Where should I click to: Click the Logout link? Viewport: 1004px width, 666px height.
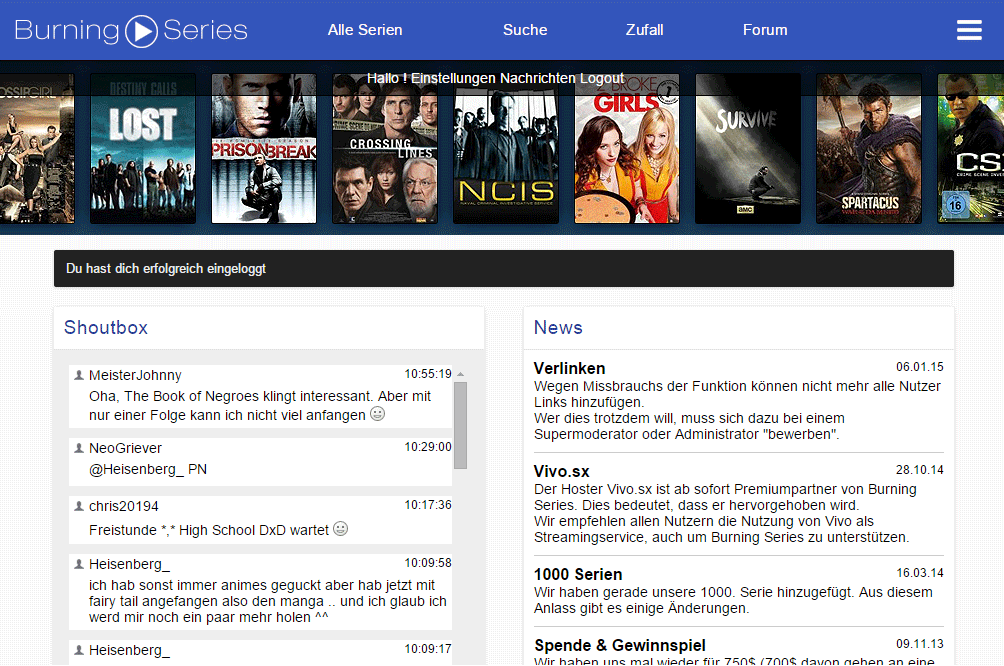pos(602,78)
